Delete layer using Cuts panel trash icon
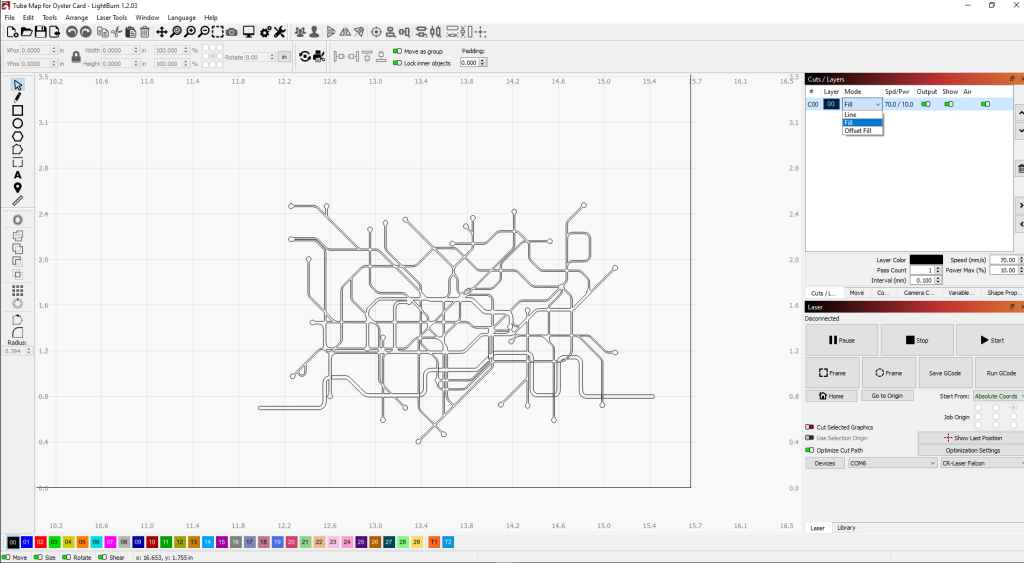This screenshot has height=563, width=1024. (x=1021, y=169)
